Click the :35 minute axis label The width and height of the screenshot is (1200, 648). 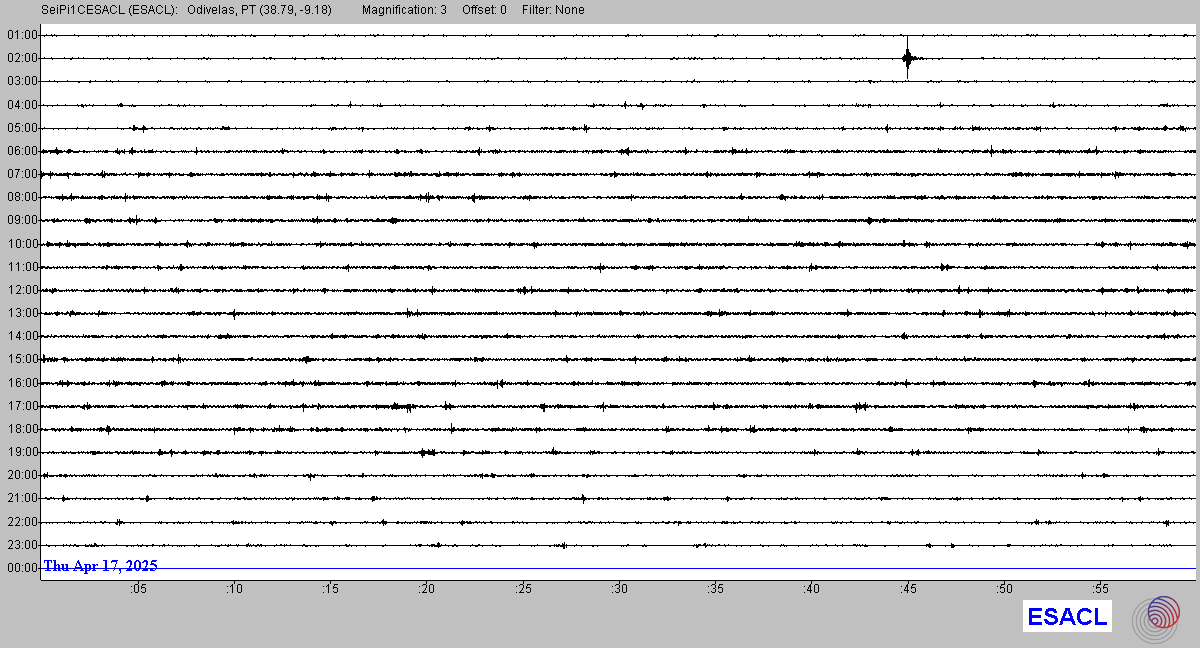[x=715, y=590]
